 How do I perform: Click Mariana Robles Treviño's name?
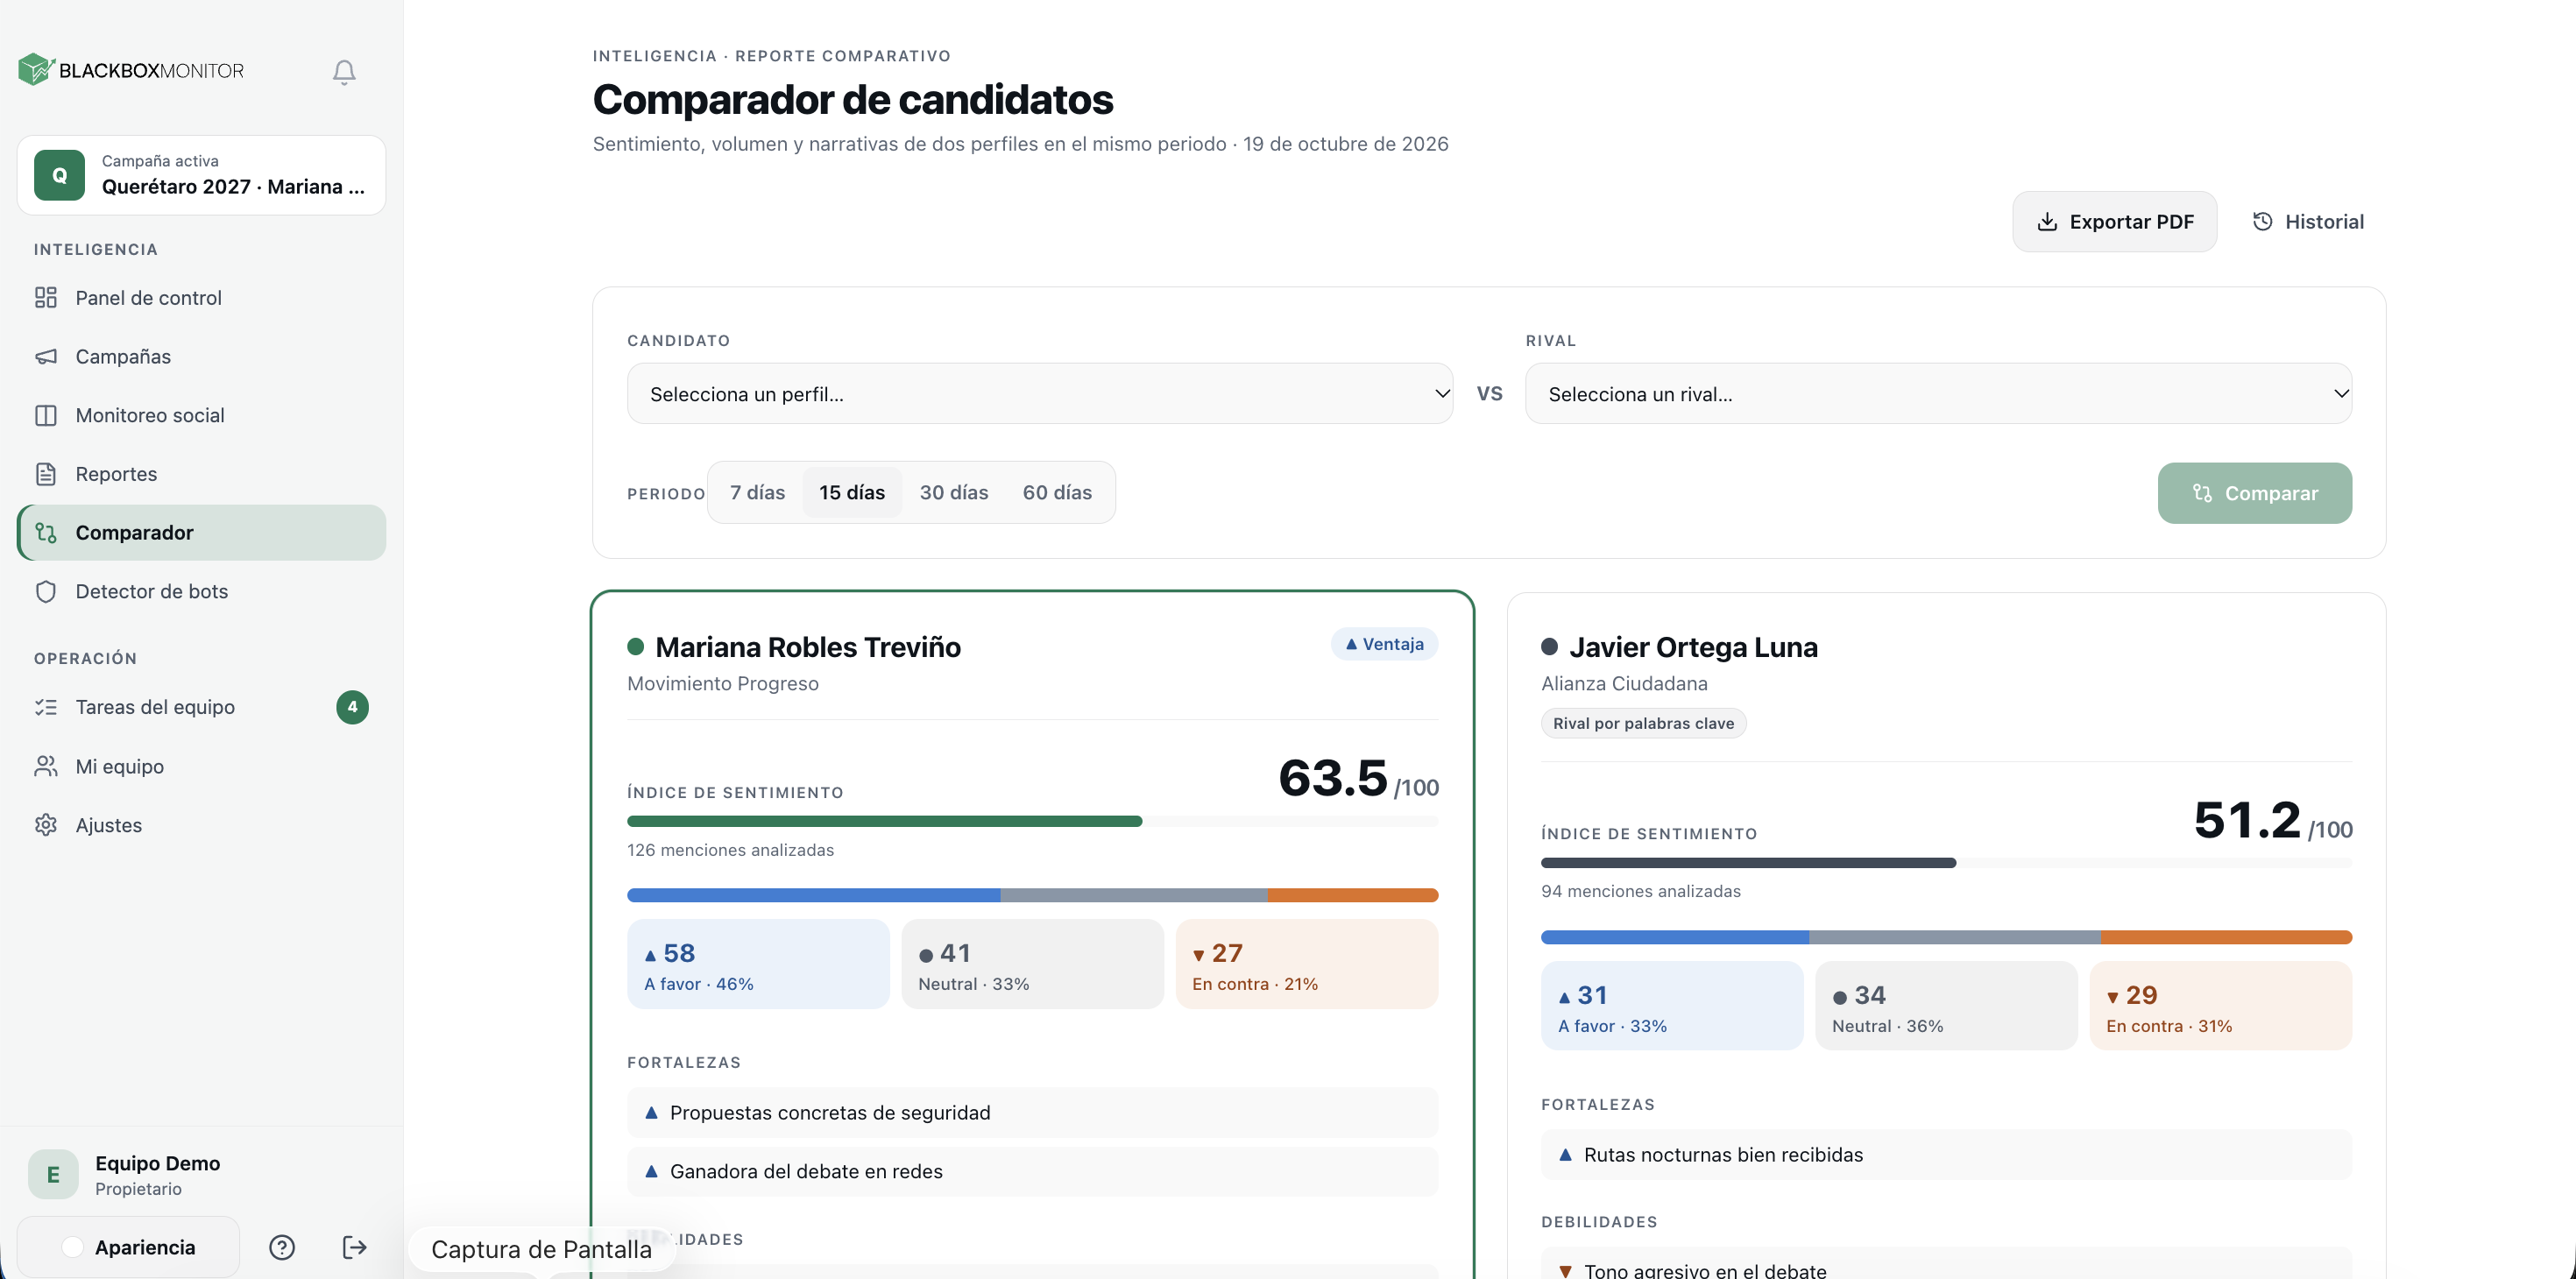[808, 647]
